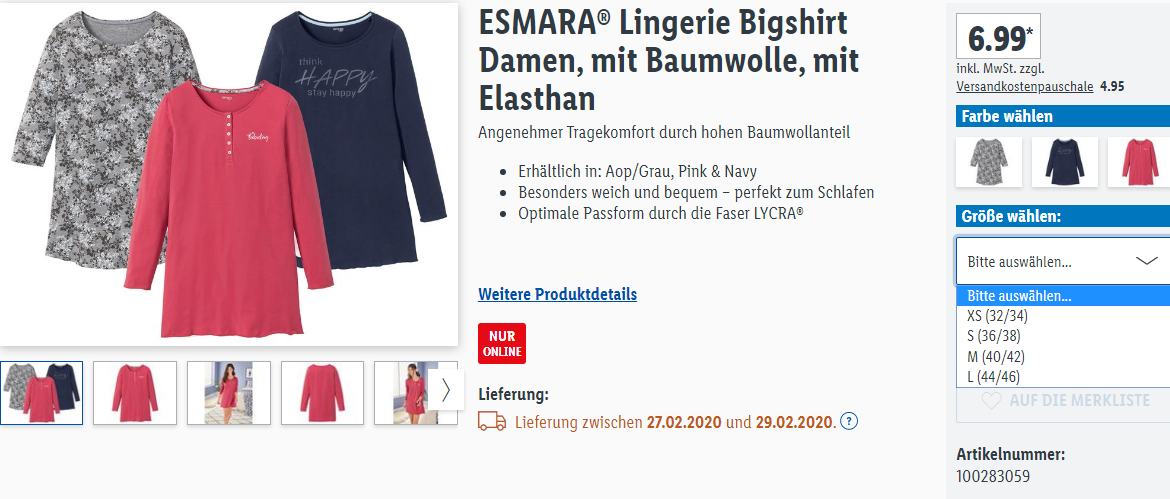Viewport: 1170px width, 499px height.
Task: Open the Versandkostenpauschale link
Action: (x=1024, y=87)
